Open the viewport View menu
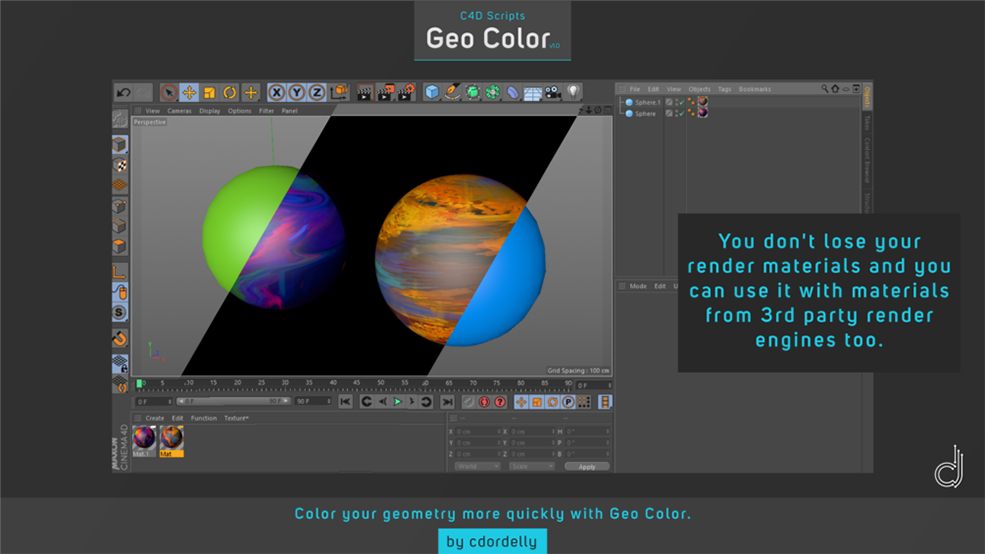This screenshot has width=985, height=554. 153,111
